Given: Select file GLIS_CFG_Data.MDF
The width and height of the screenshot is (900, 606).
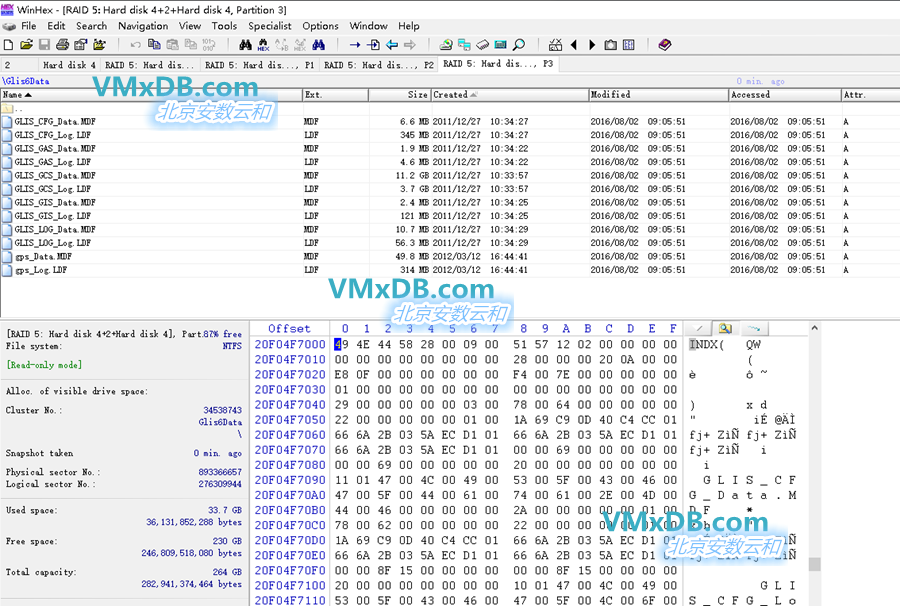Looking at the screenshot, I should point(55,122).
